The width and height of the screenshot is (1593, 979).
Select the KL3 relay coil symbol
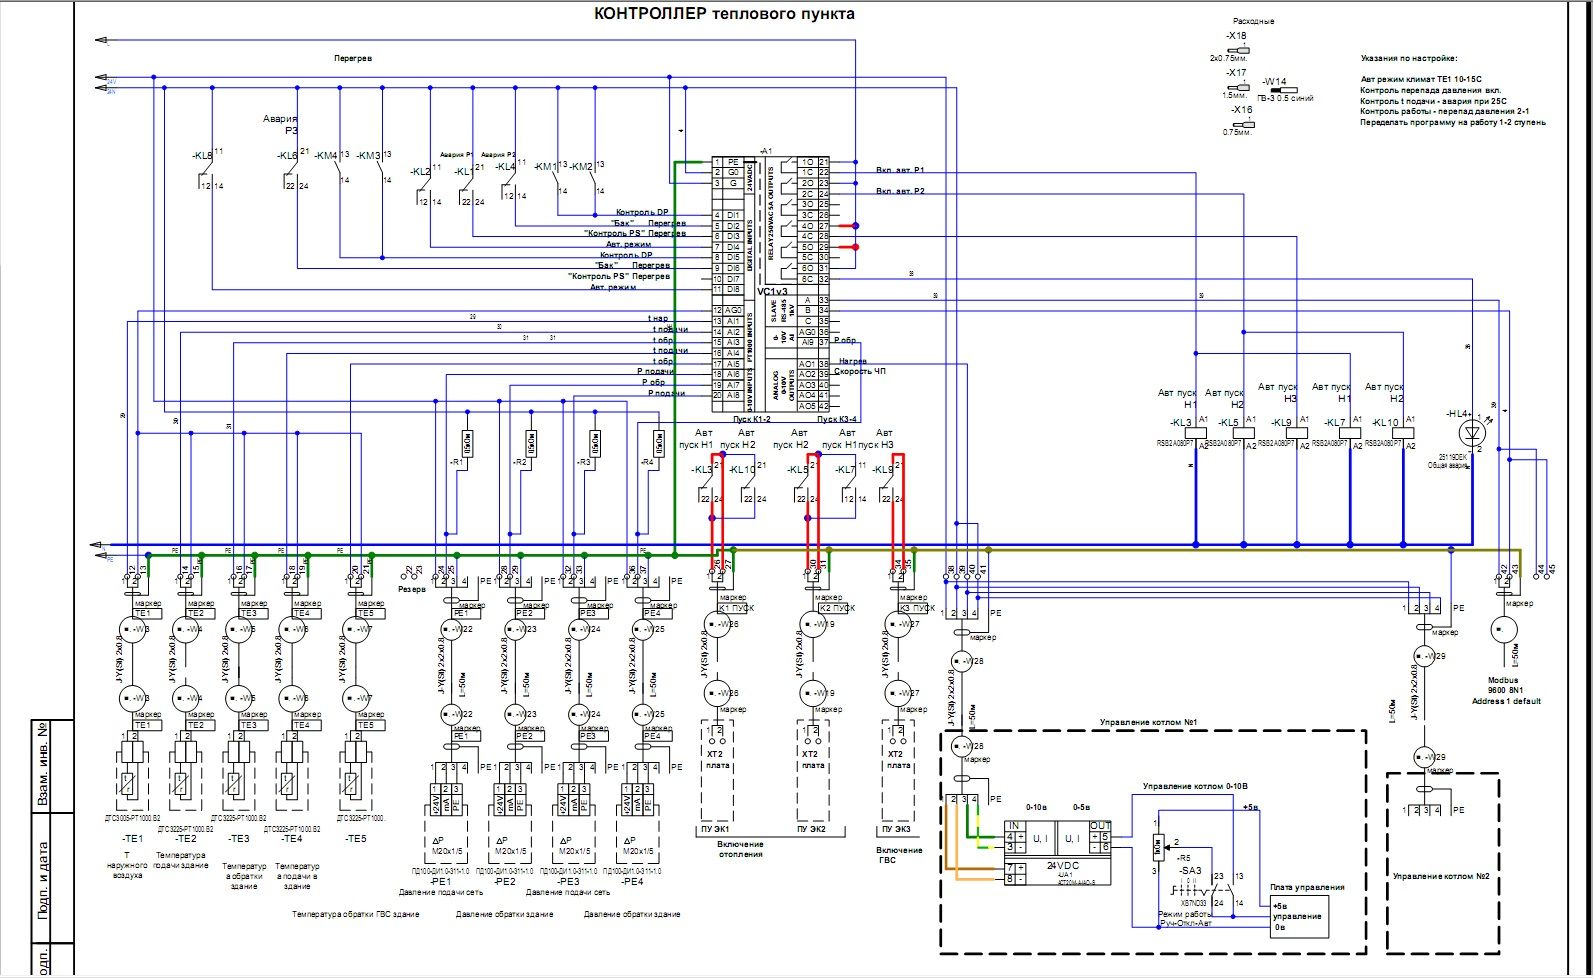pos(1193,433)
